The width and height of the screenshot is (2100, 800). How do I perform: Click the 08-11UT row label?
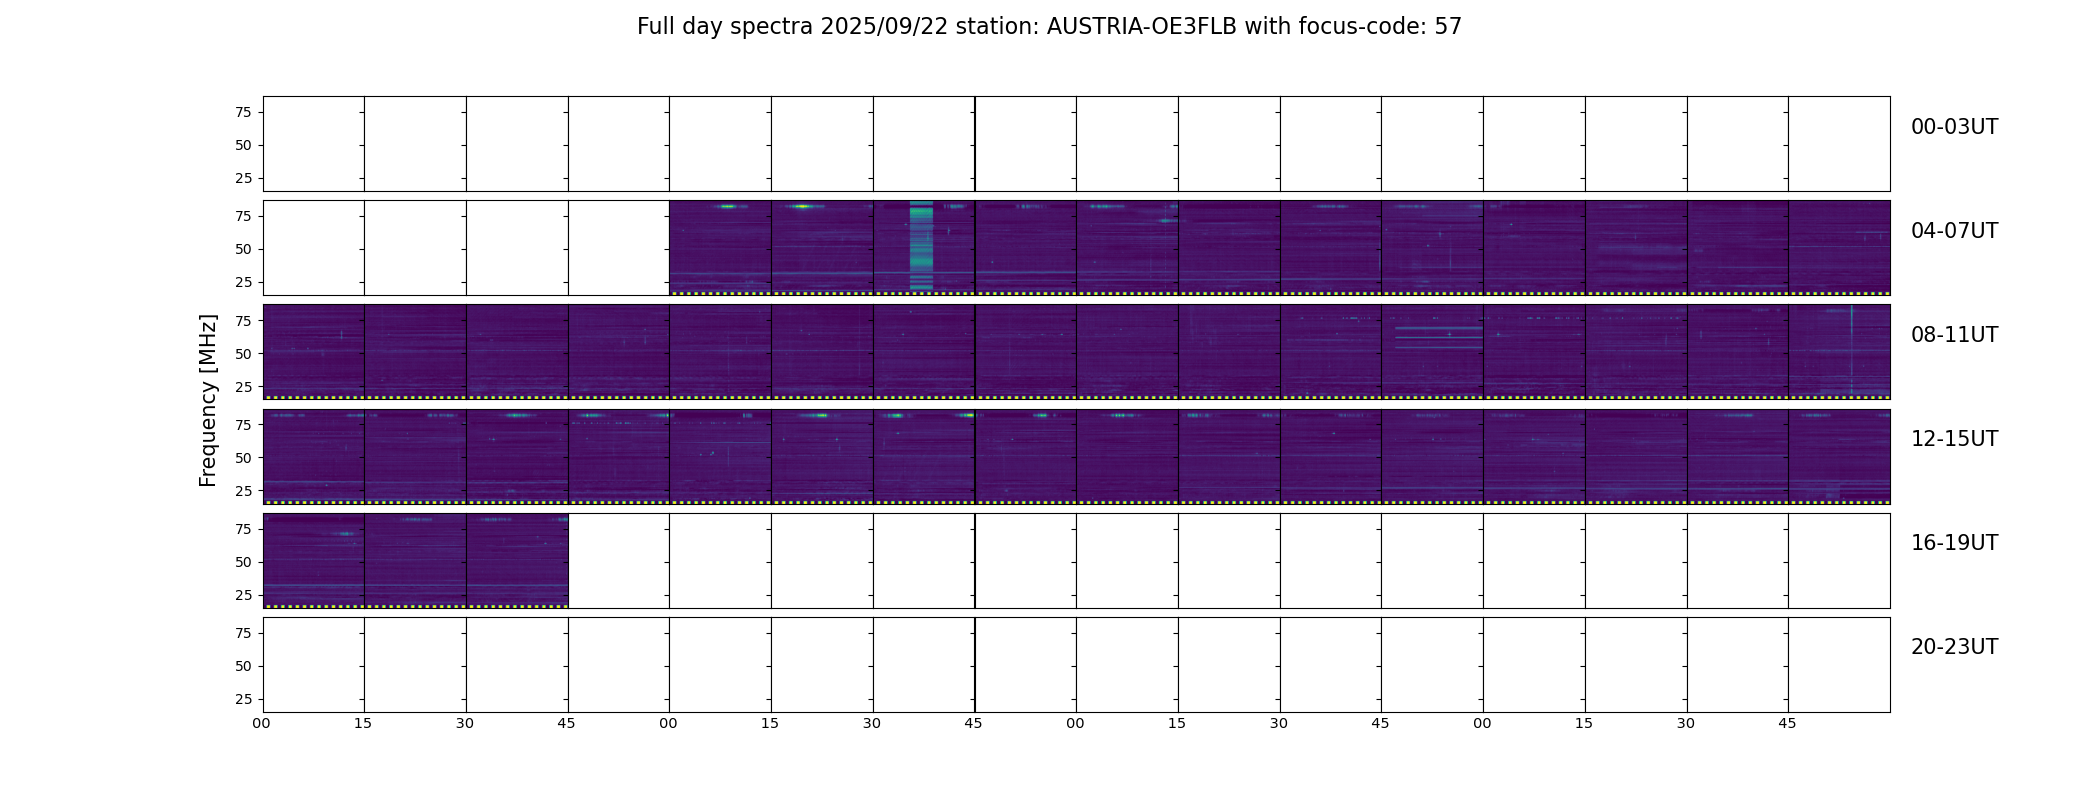coord(1954,335)
